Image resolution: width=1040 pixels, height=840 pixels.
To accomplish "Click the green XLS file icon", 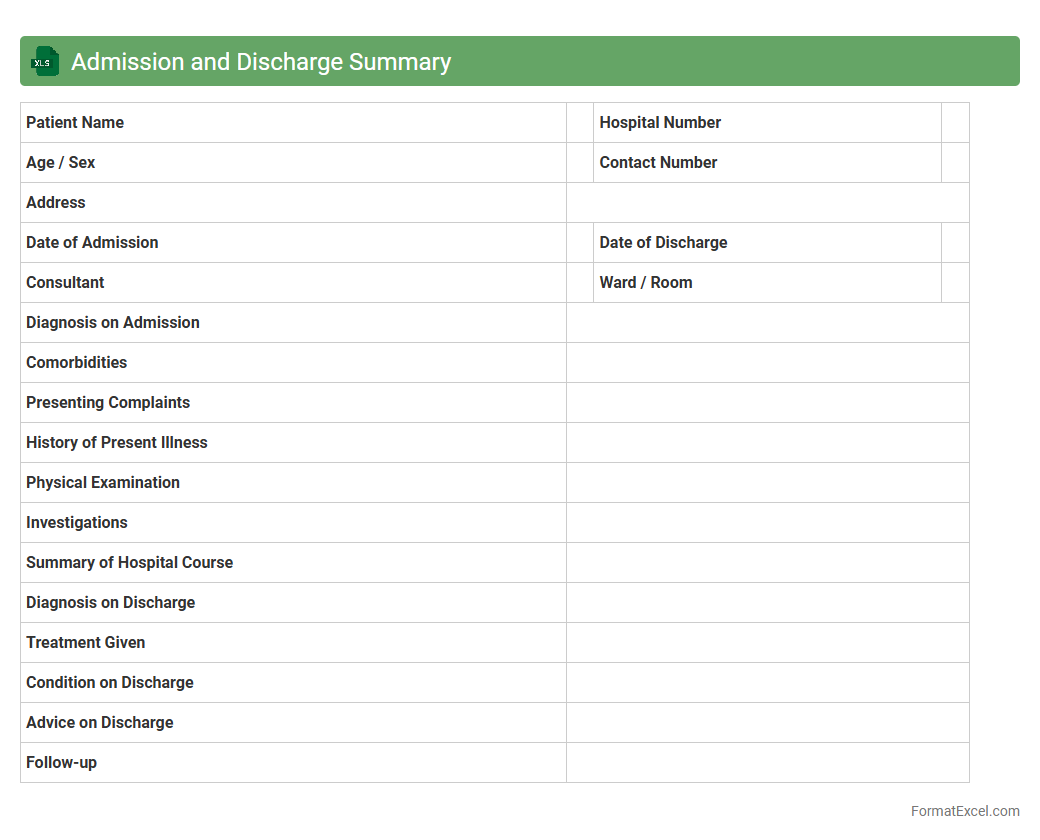I will (44, 62).
